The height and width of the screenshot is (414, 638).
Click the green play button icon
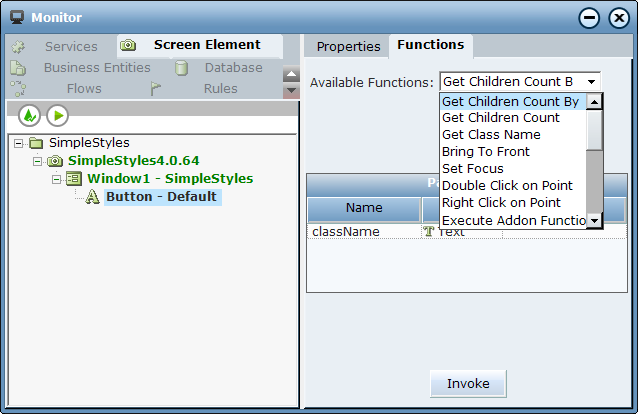click(58, 116)
